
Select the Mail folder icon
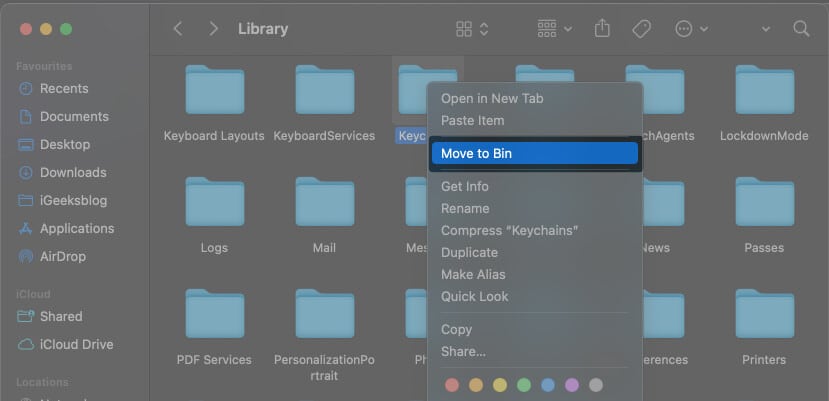click(x=325, y=202)
